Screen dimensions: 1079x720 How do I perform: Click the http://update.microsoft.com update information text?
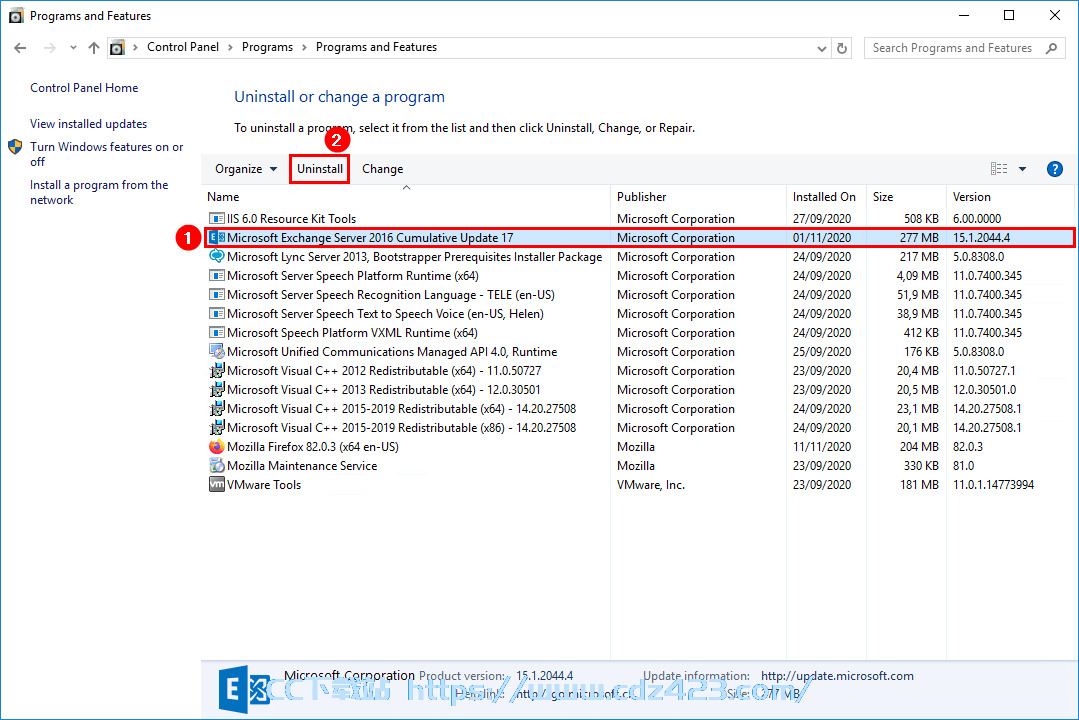pos(837,676)
